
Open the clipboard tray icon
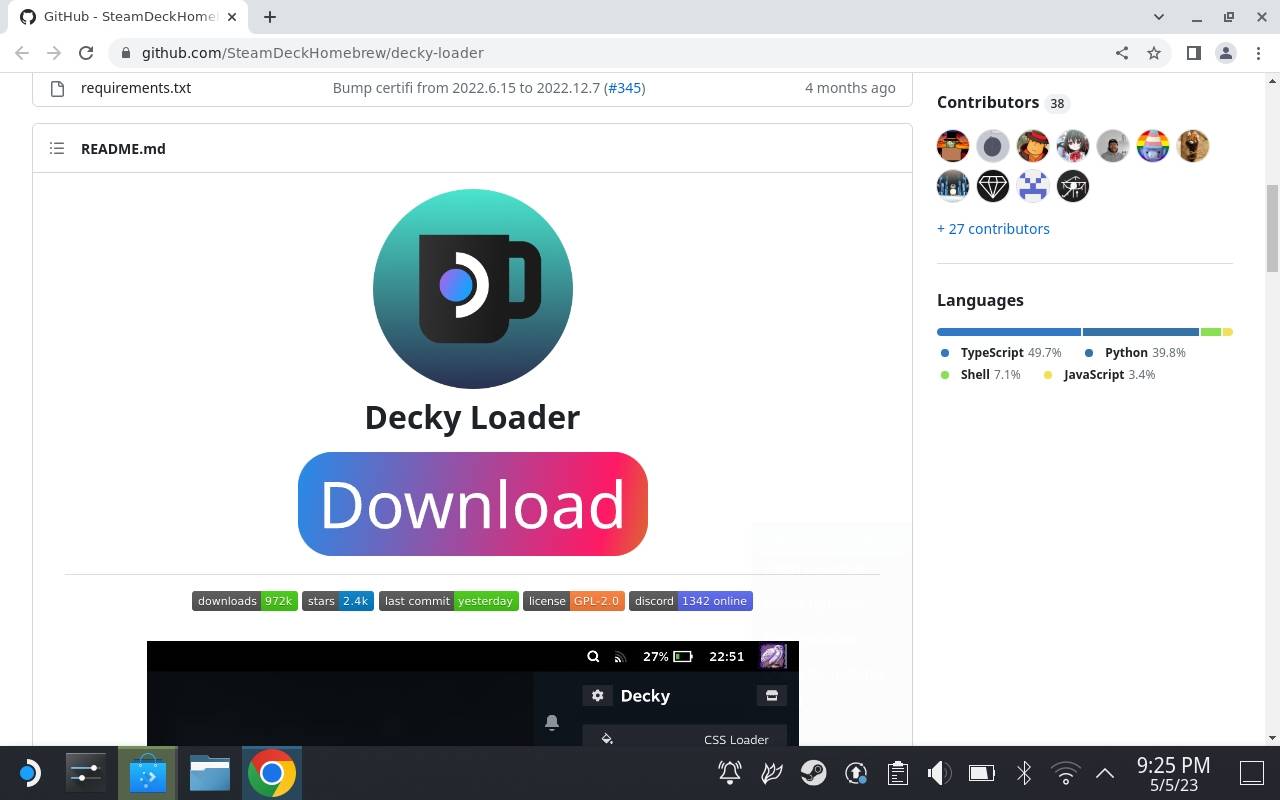[x=898, y=773]
